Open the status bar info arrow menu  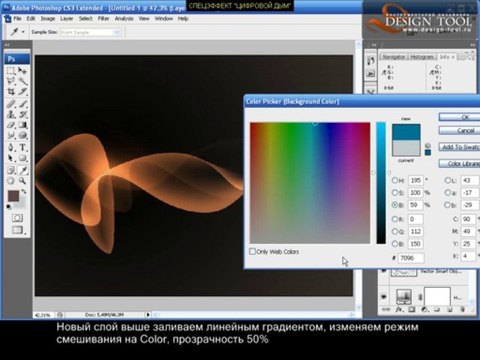point(148,314)
